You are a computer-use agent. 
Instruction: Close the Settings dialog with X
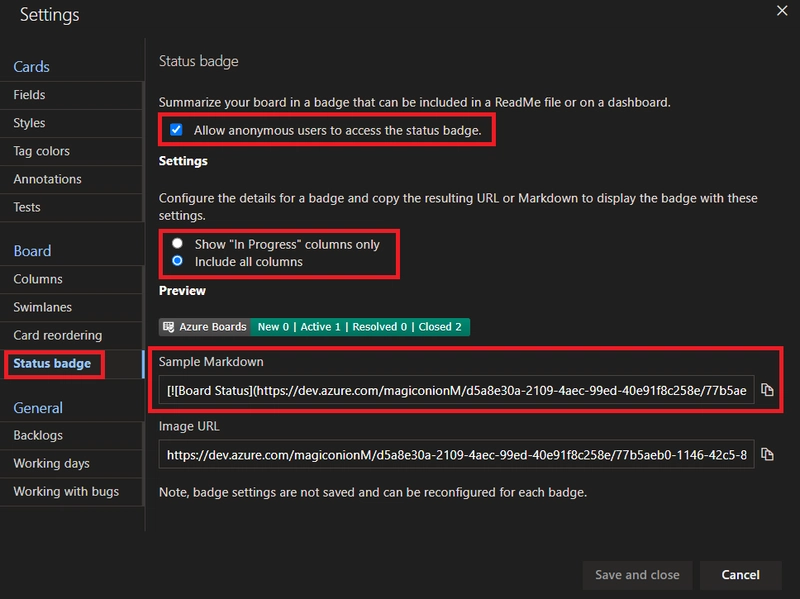pyautogui.click(x=782, y=11)
